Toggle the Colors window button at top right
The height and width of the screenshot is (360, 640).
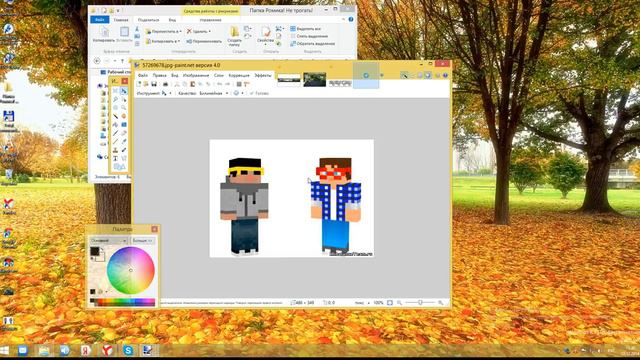428,76
